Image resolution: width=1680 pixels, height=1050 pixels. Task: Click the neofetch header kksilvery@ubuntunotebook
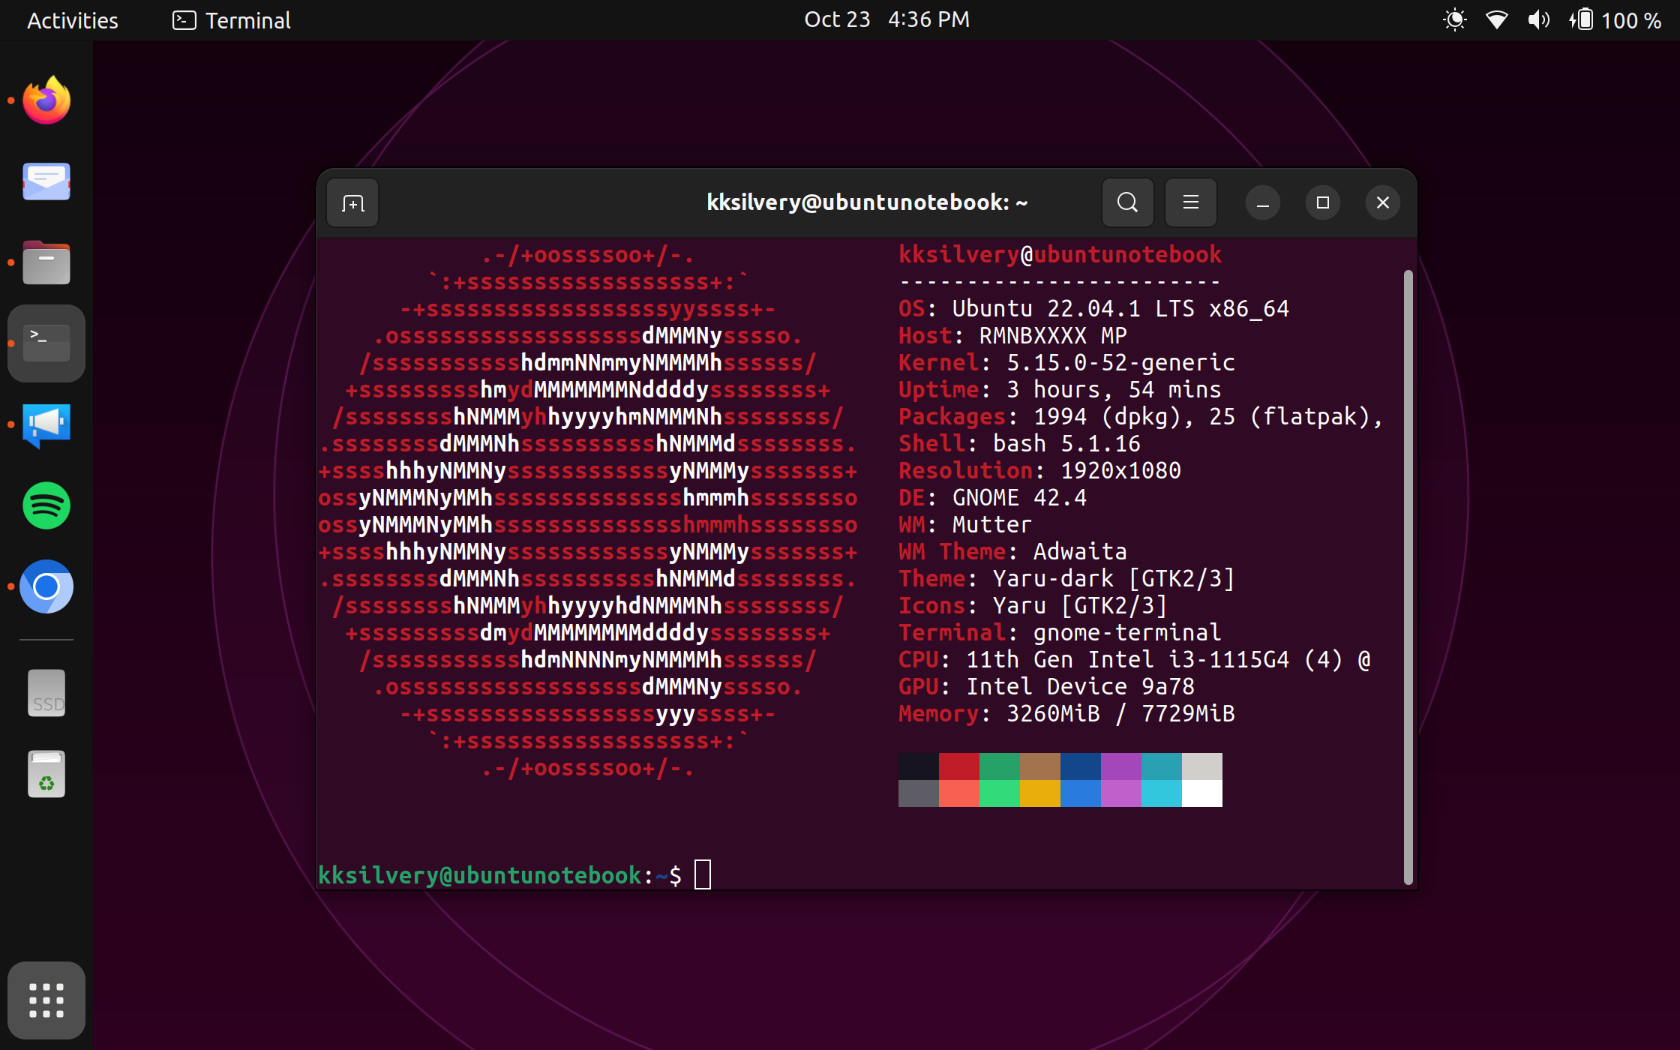1060,255
